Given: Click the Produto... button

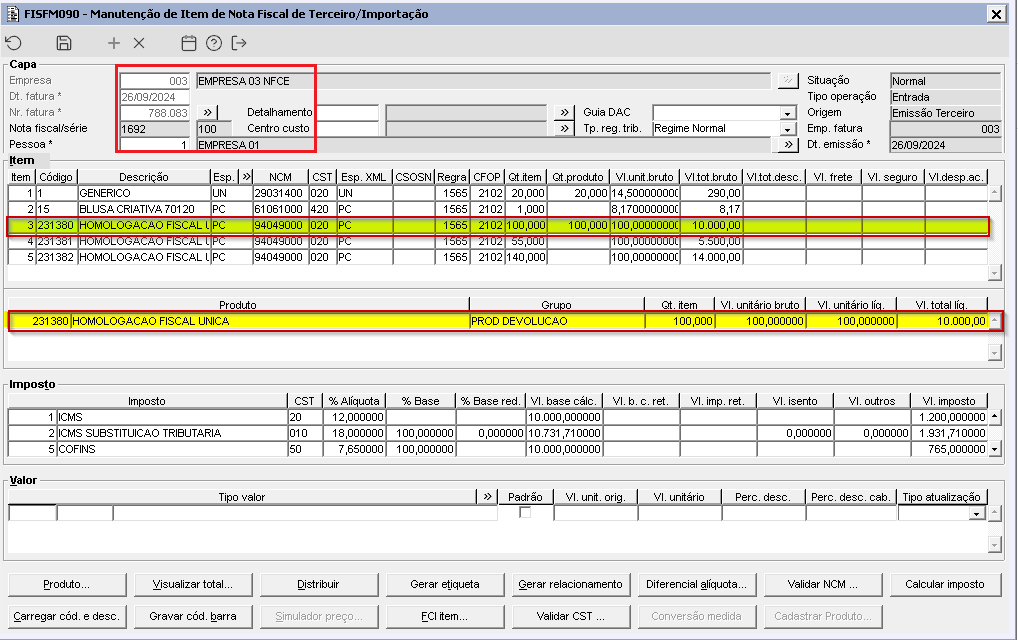Looking at the screenshot, I should (67, 584).
